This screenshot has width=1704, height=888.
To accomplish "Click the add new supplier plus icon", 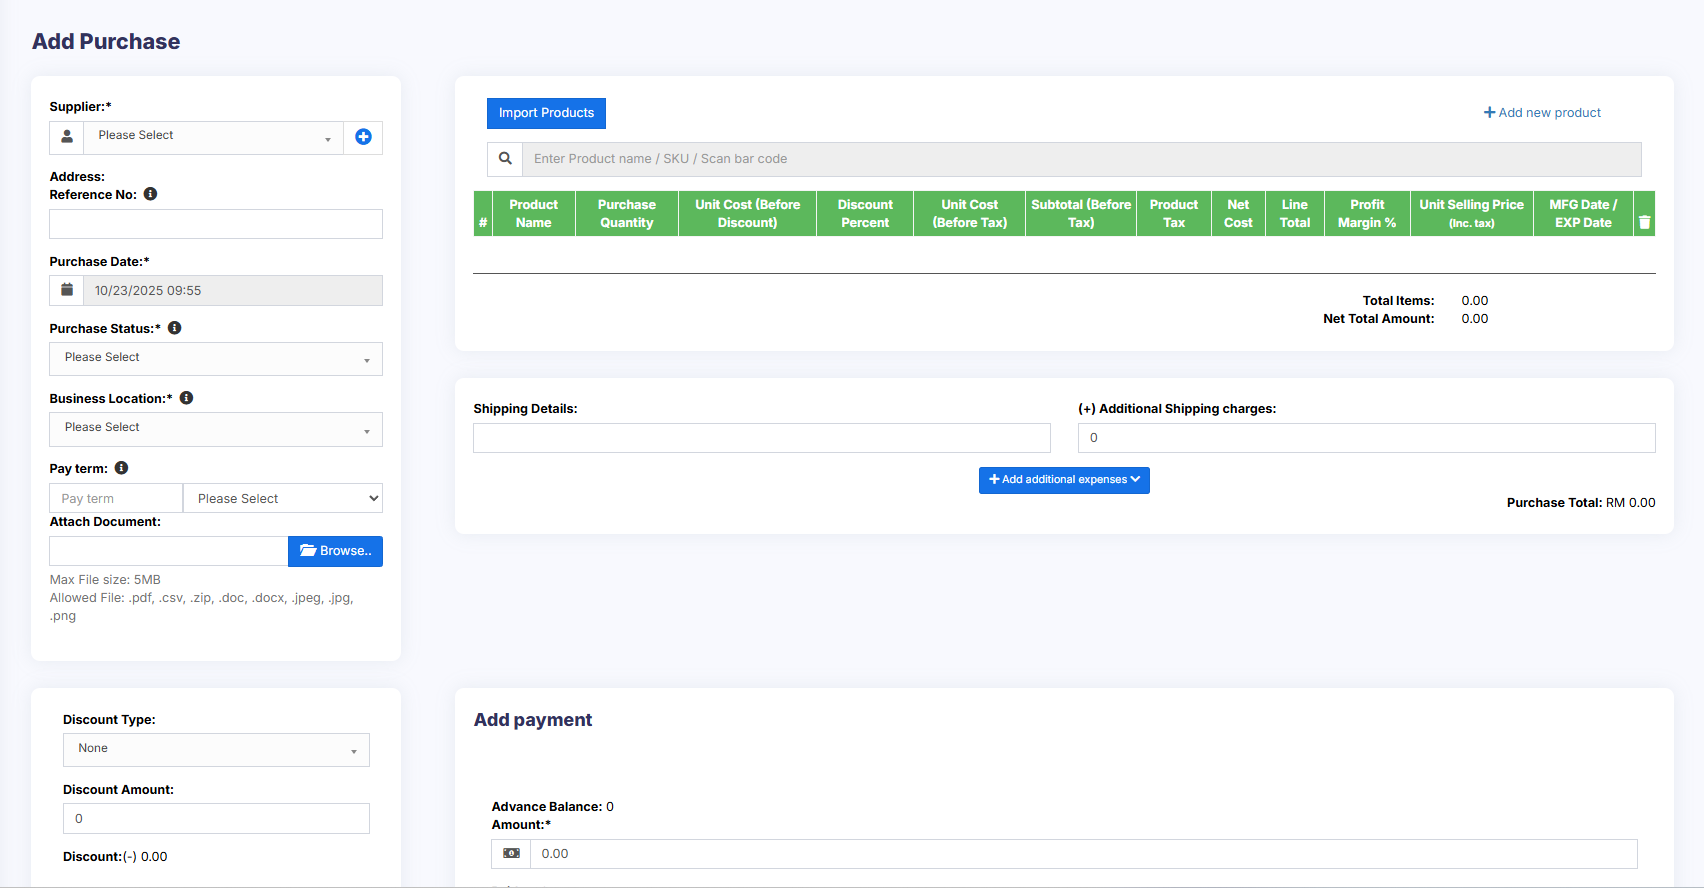I will pyautogui.click(x=363, y=137).
